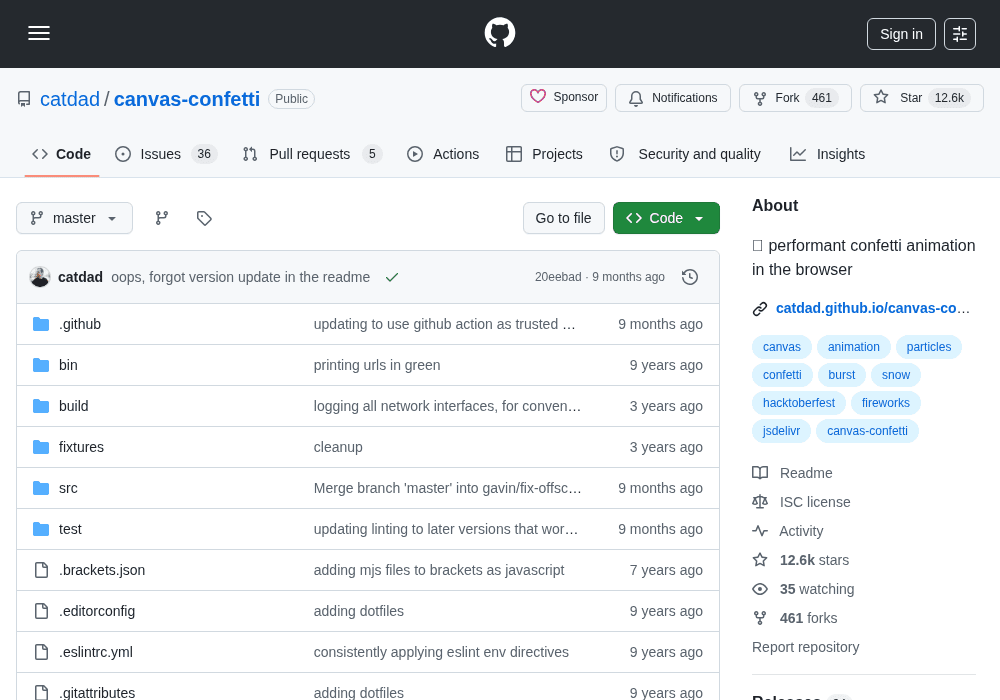Viewport: 1000px width, 700px height.
Task: Open 'consistently applying eslint env directives' commit
Action: (x=441, y=652)
